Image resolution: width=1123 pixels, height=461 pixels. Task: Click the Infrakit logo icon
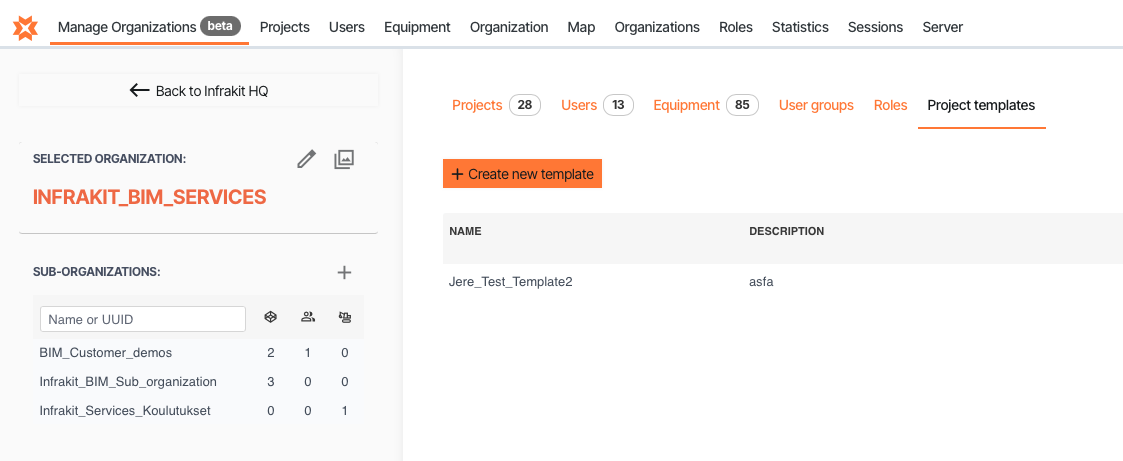25,27
